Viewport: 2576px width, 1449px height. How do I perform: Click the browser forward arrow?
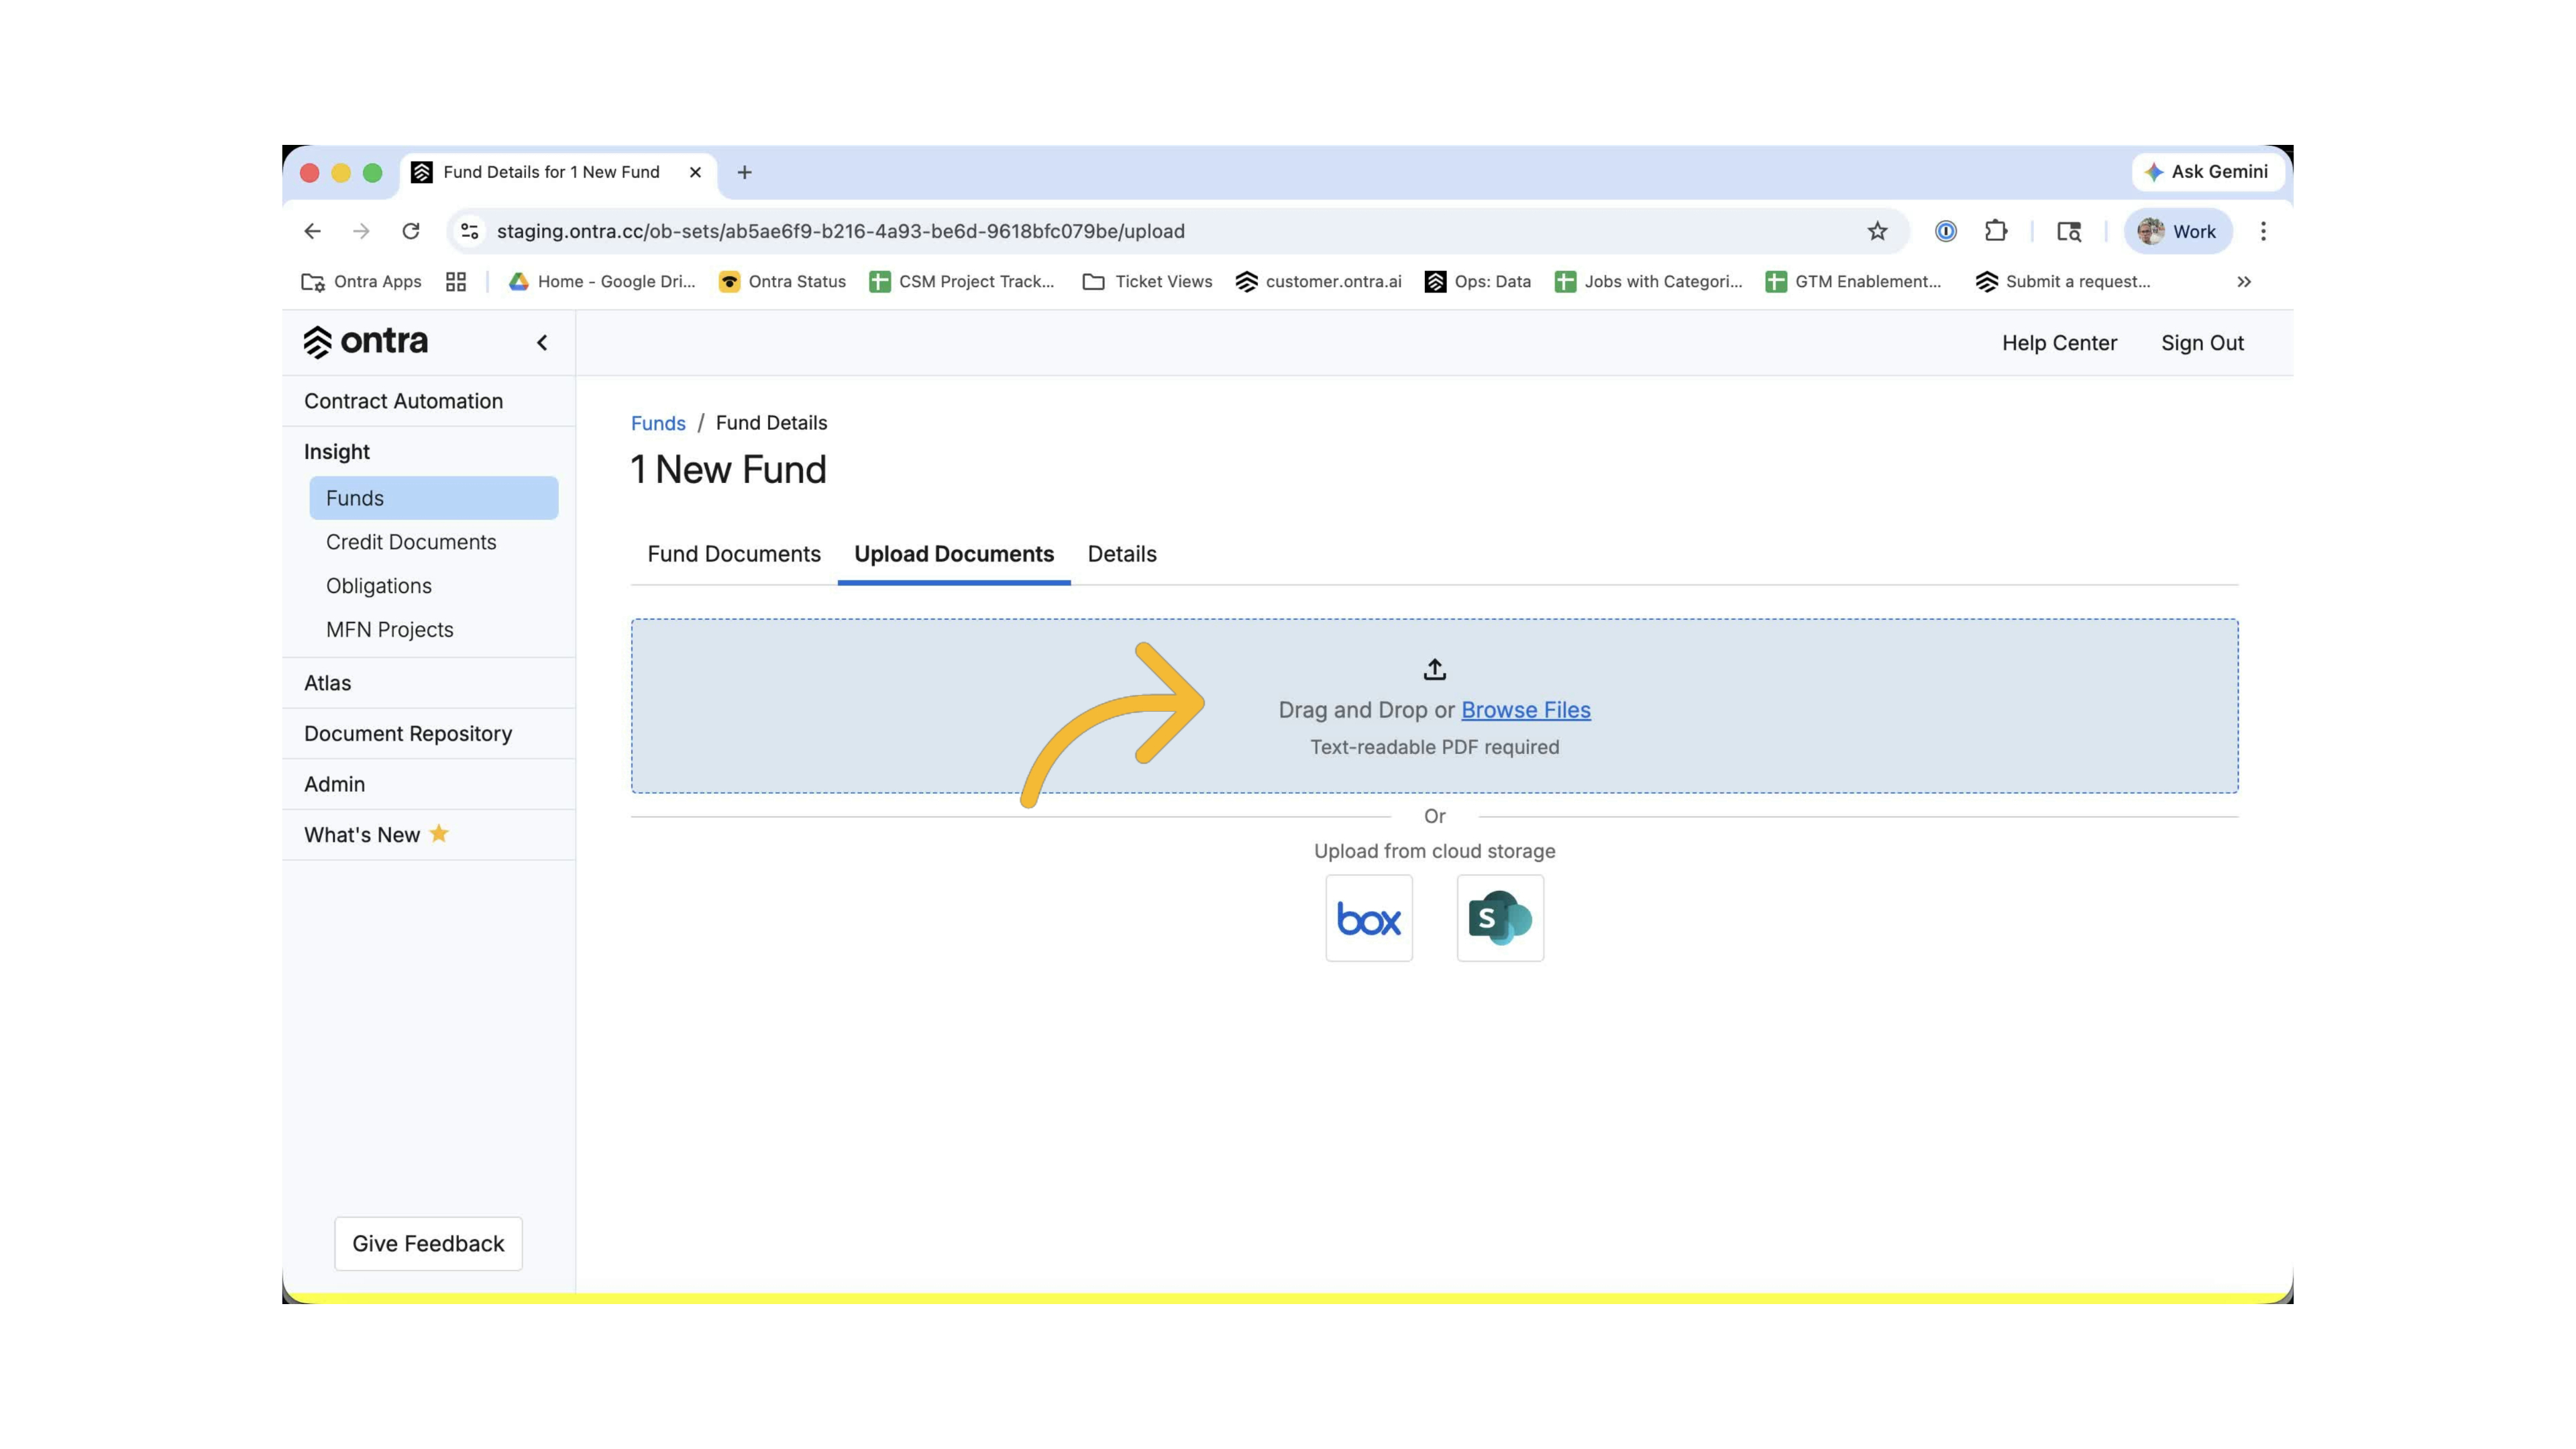pyautogui.click(x=361, y=231)
